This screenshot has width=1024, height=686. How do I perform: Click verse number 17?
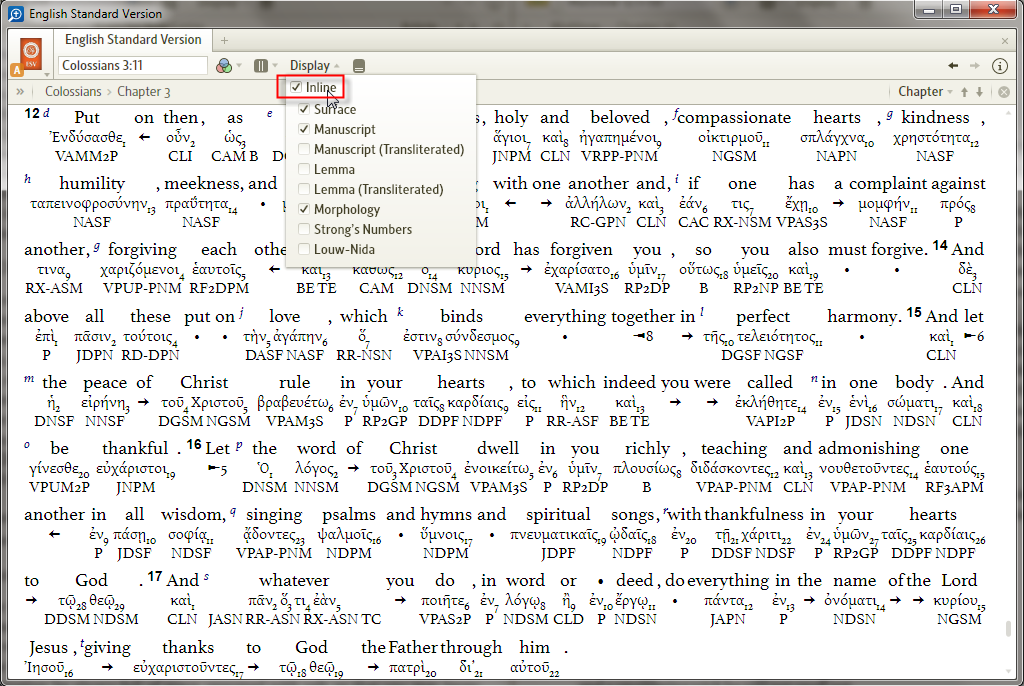point(155,576)
